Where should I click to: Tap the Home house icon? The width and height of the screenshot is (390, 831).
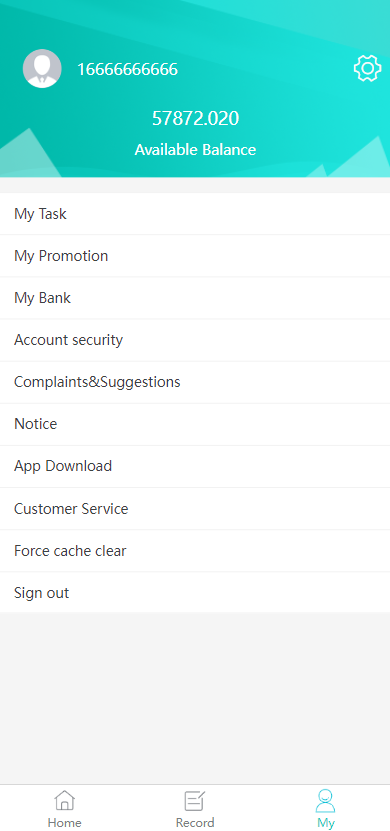tap(65, 800)
